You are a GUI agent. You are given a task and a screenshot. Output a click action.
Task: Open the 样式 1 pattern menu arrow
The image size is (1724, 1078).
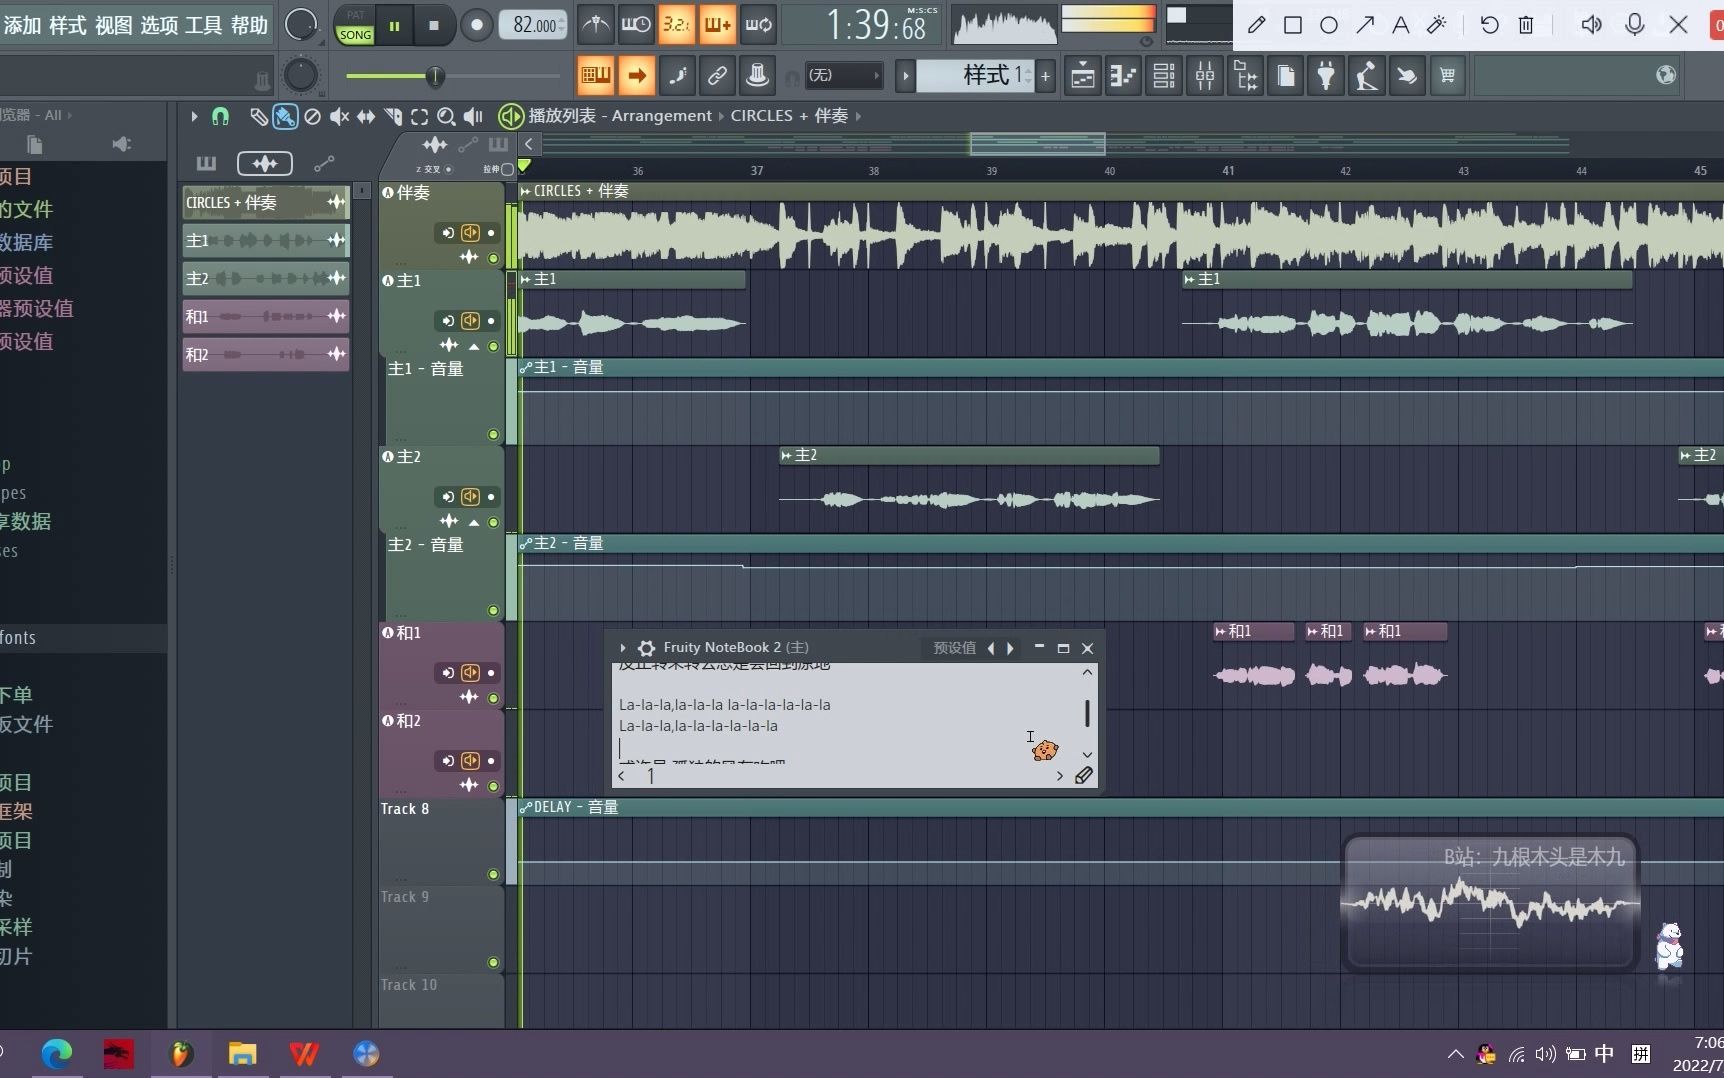pos(905,76)
